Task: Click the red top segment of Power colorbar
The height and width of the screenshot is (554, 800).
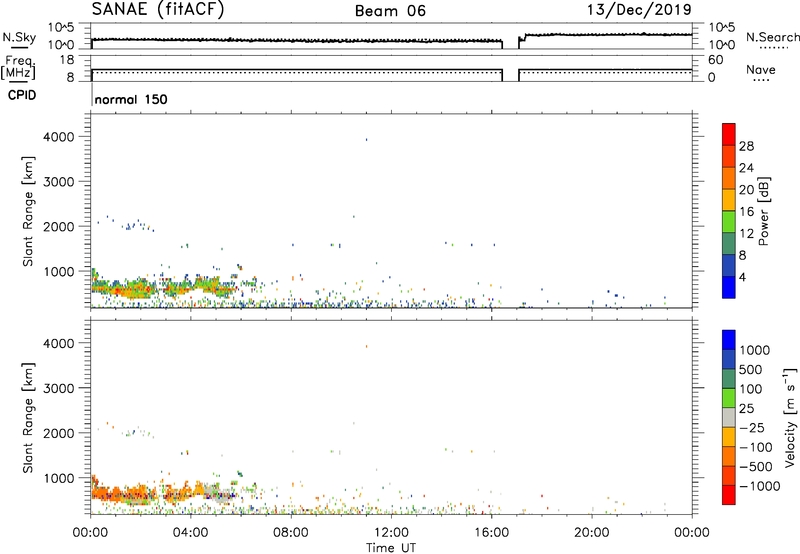Action: click(x=729, y=134)
